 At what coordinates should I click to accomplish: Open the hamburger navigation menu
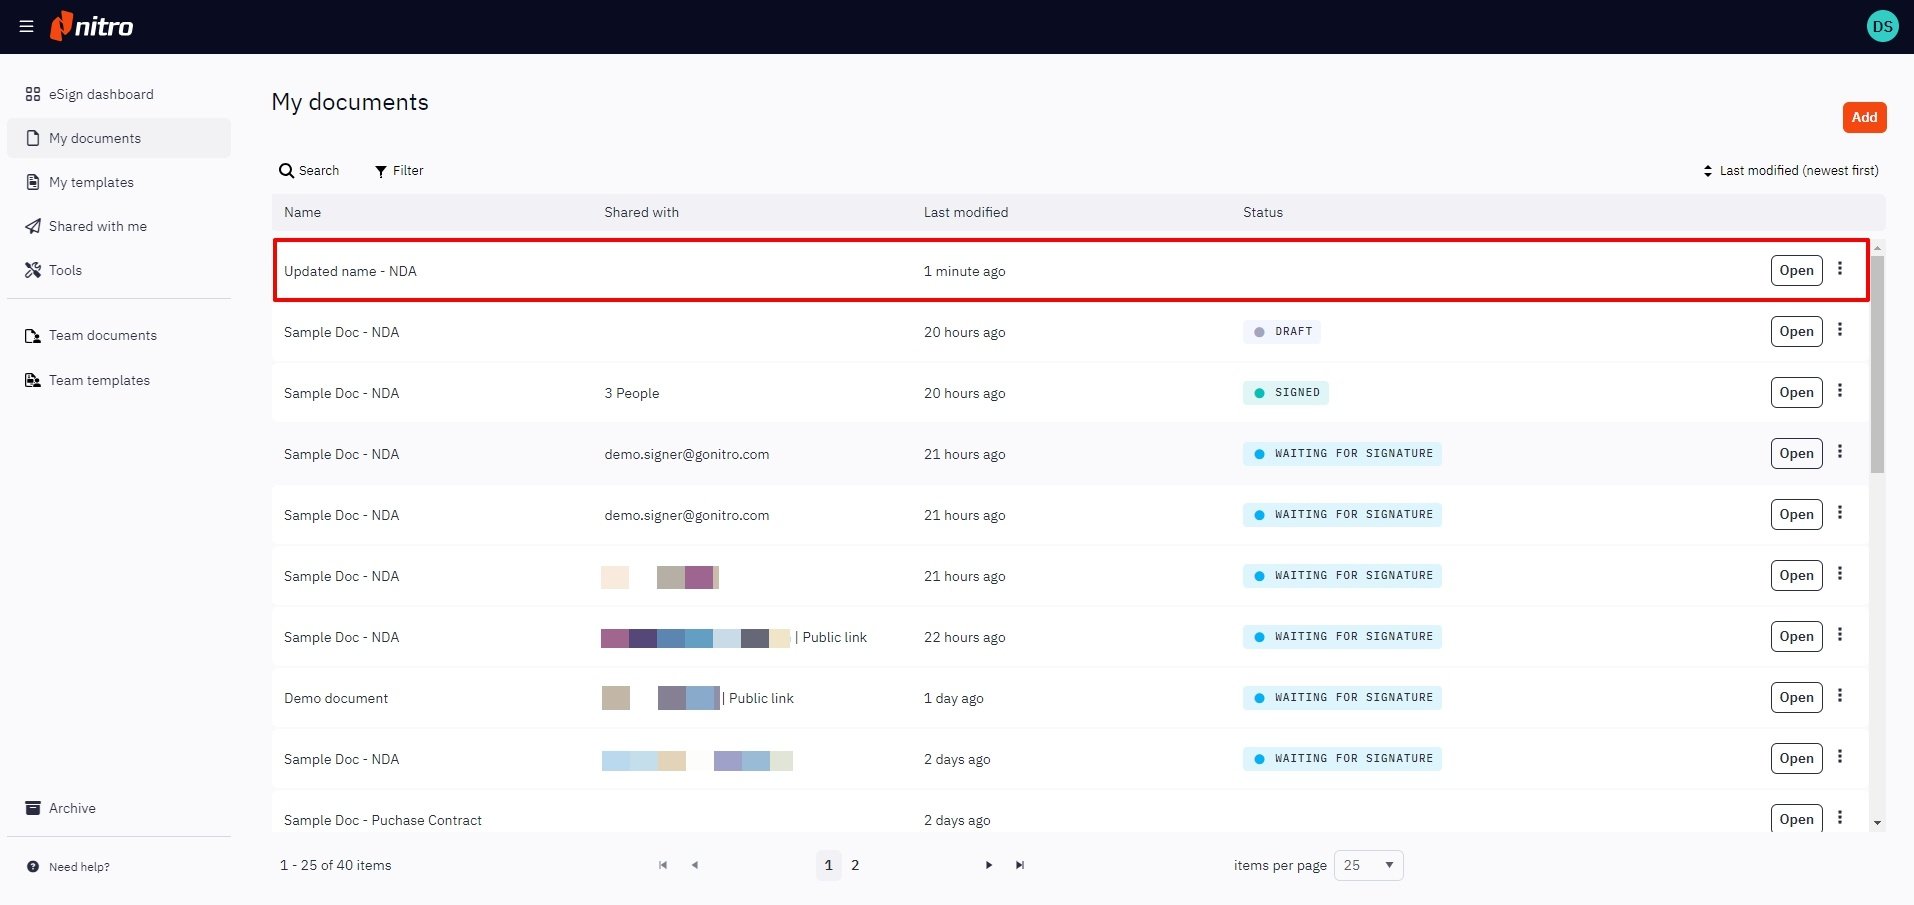pos(26,27)
